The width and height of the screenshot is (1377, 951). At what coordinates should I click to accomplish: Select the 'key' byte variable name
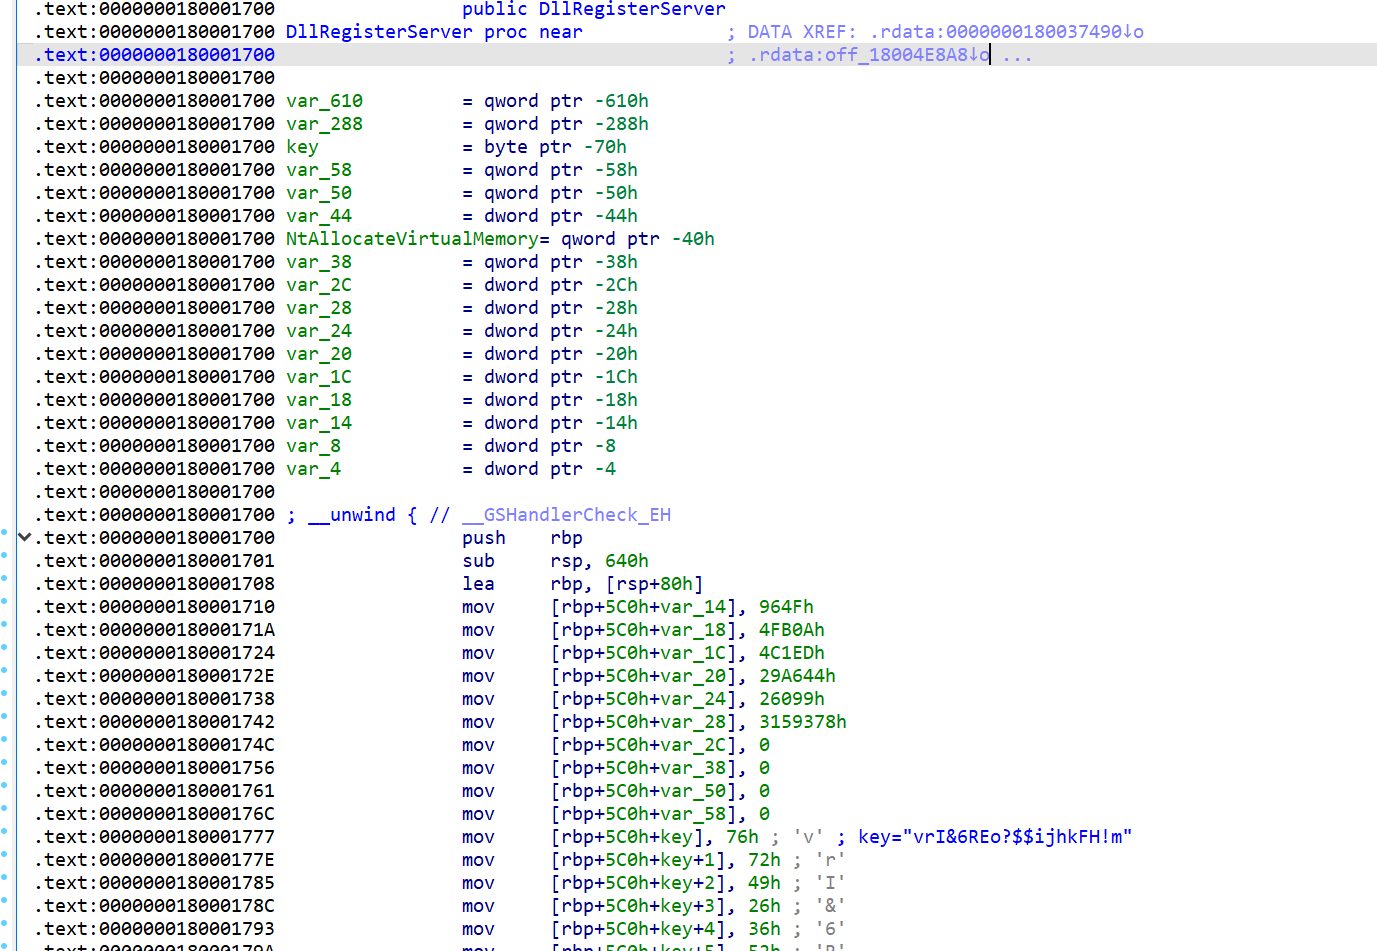(x=301, y=146)
